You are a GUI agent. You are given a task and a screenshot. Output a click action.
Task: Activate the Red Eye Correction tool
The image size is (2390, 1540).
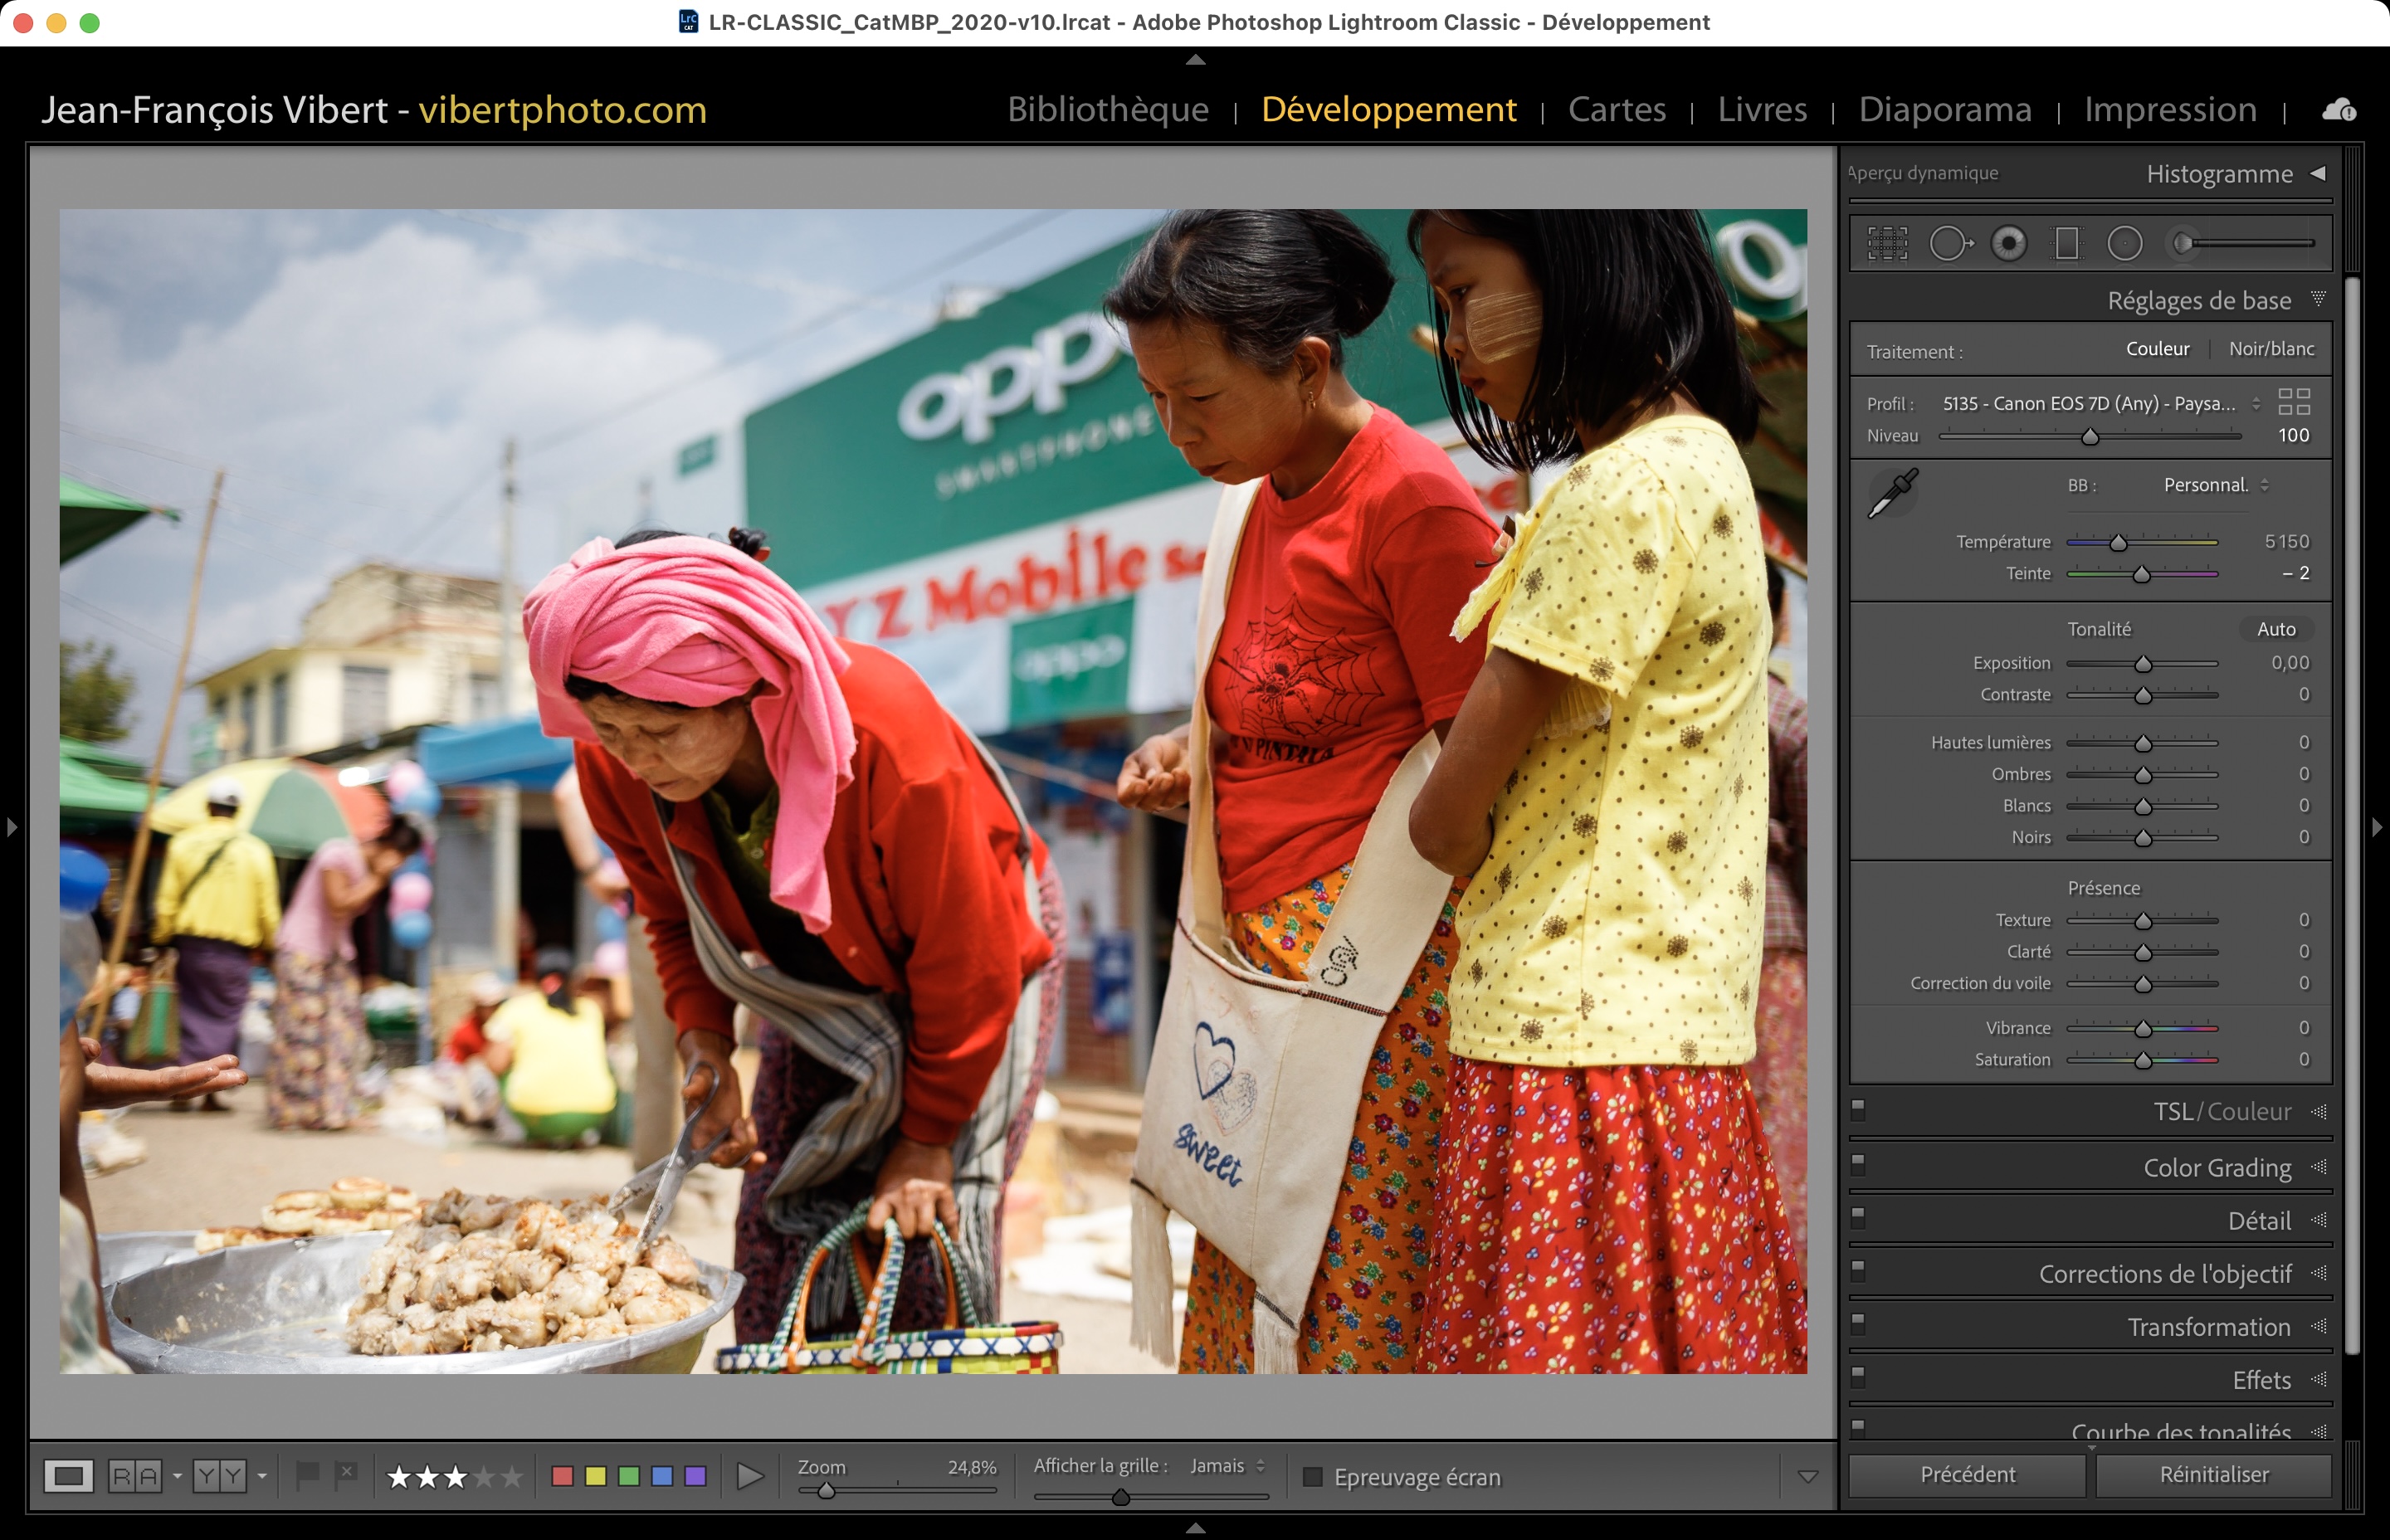pyautogui.click(x=2008, y=243)
